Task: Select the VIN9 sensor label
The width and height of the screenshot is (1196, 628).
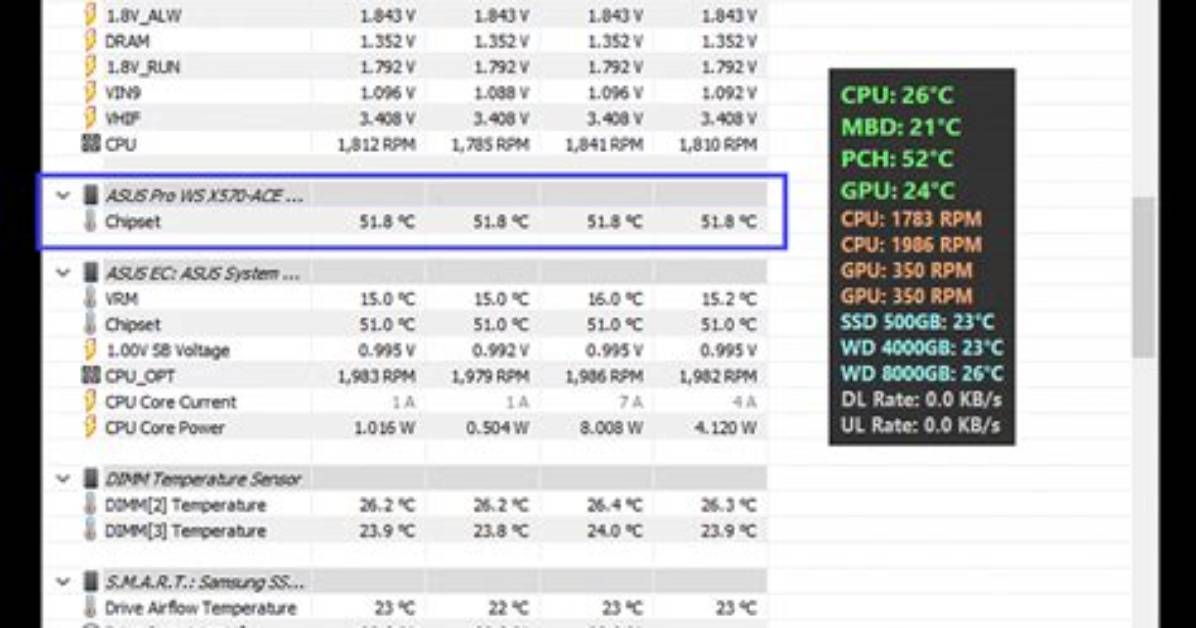Action: click(123, 93)
